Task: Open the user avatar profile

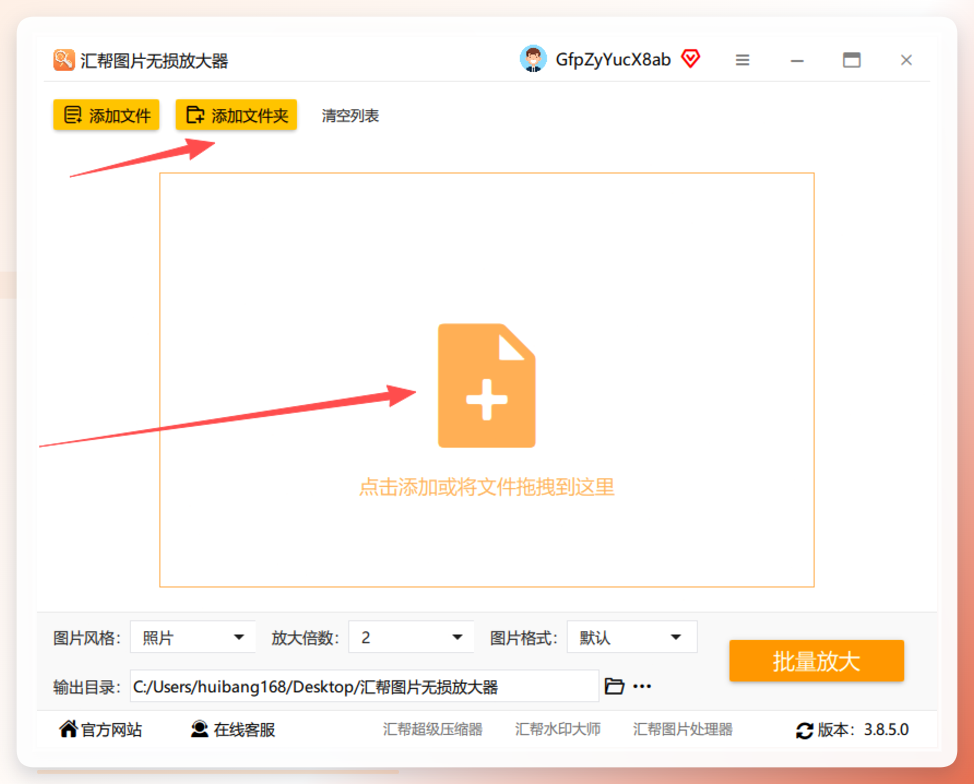Action: click(533, 59)
